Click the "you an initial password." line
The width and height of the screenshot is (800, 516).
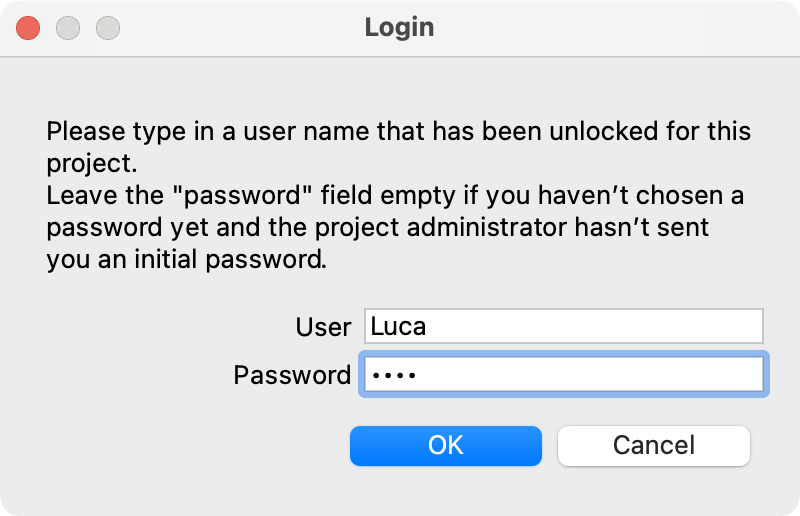click(x=186, y=260)
